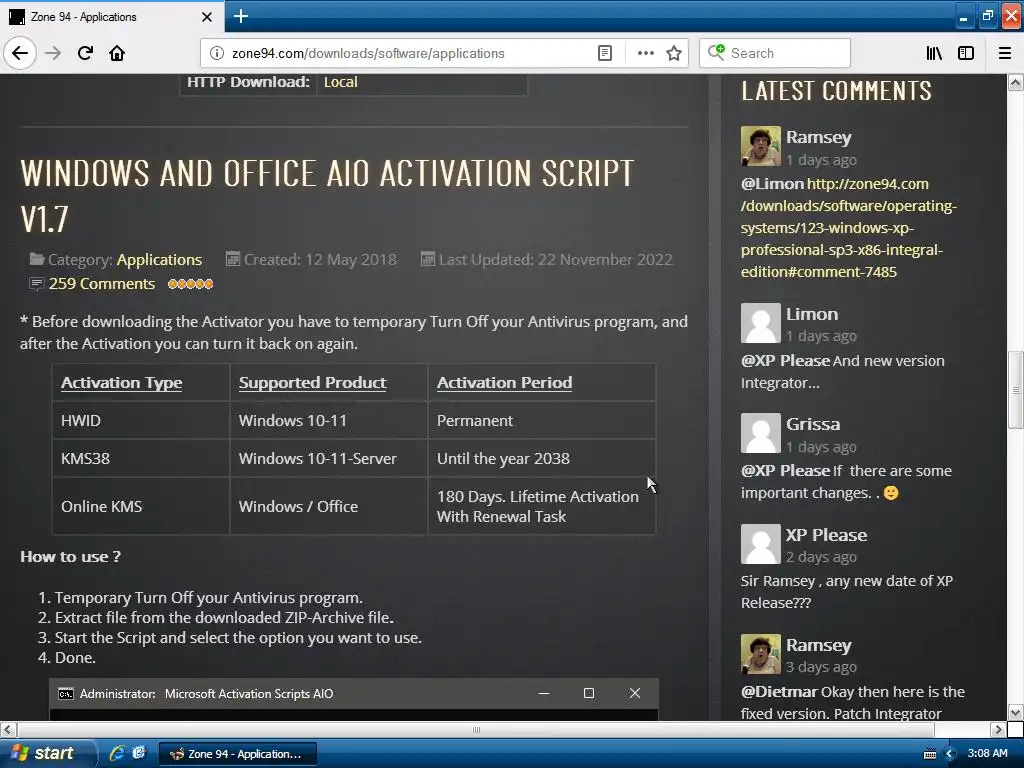Select the Online KMS table cell

(x=140, y=506)
